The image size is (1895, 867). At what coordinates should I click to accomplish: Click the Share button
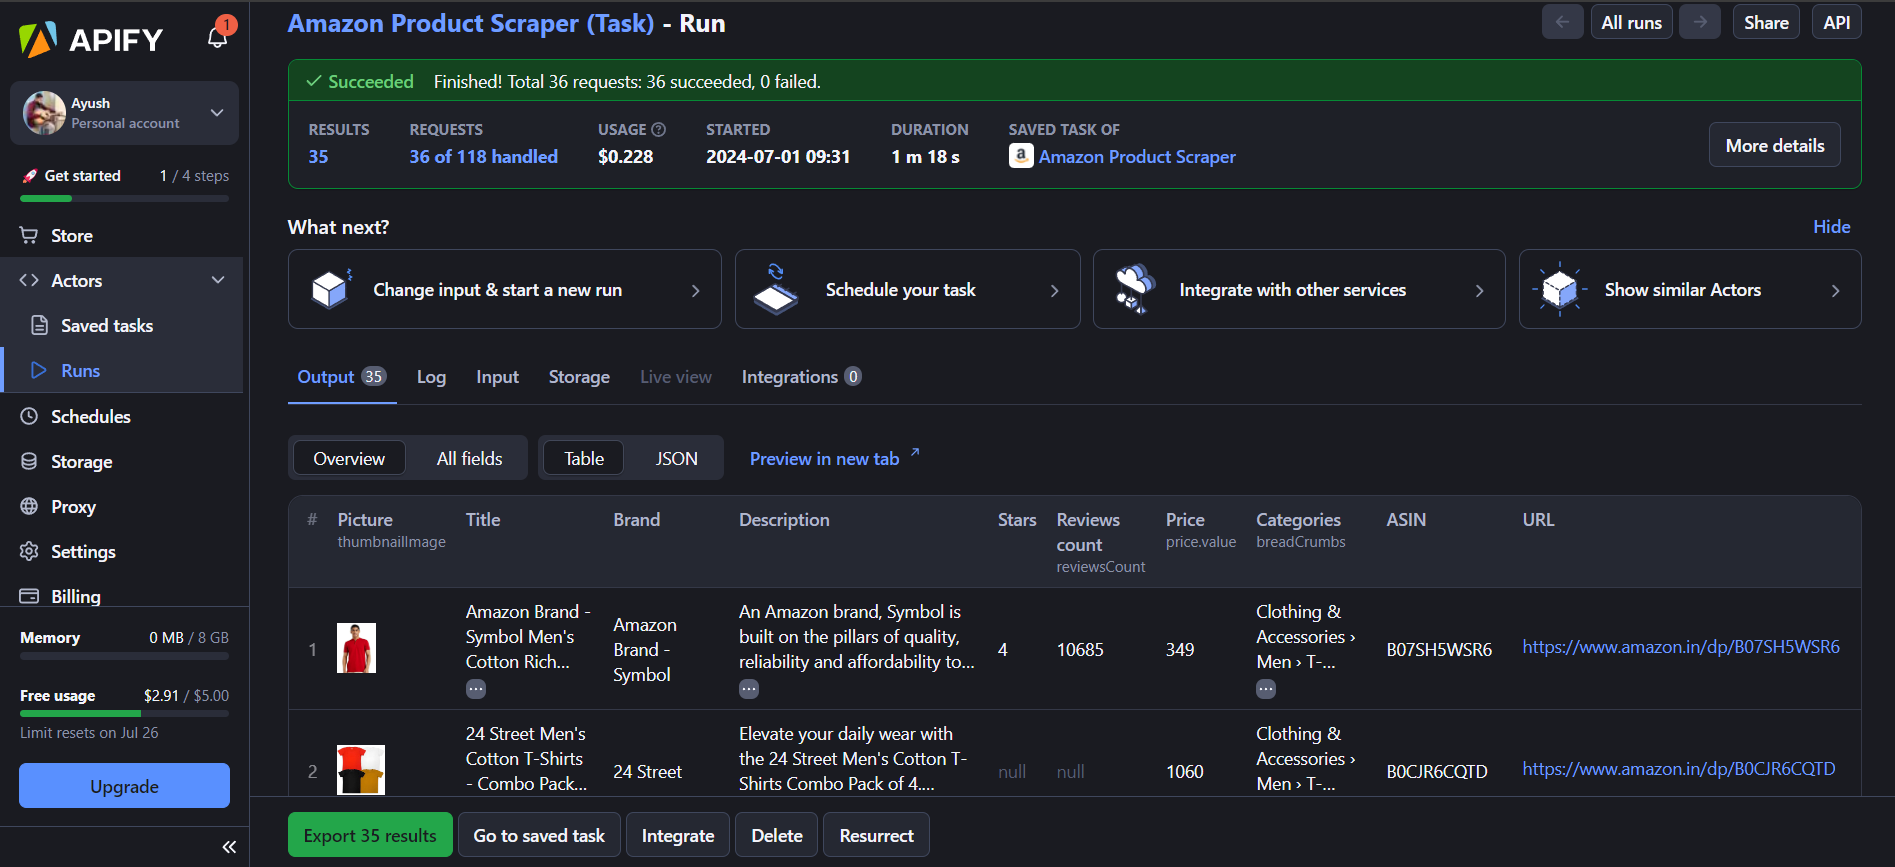point(1766,22)
